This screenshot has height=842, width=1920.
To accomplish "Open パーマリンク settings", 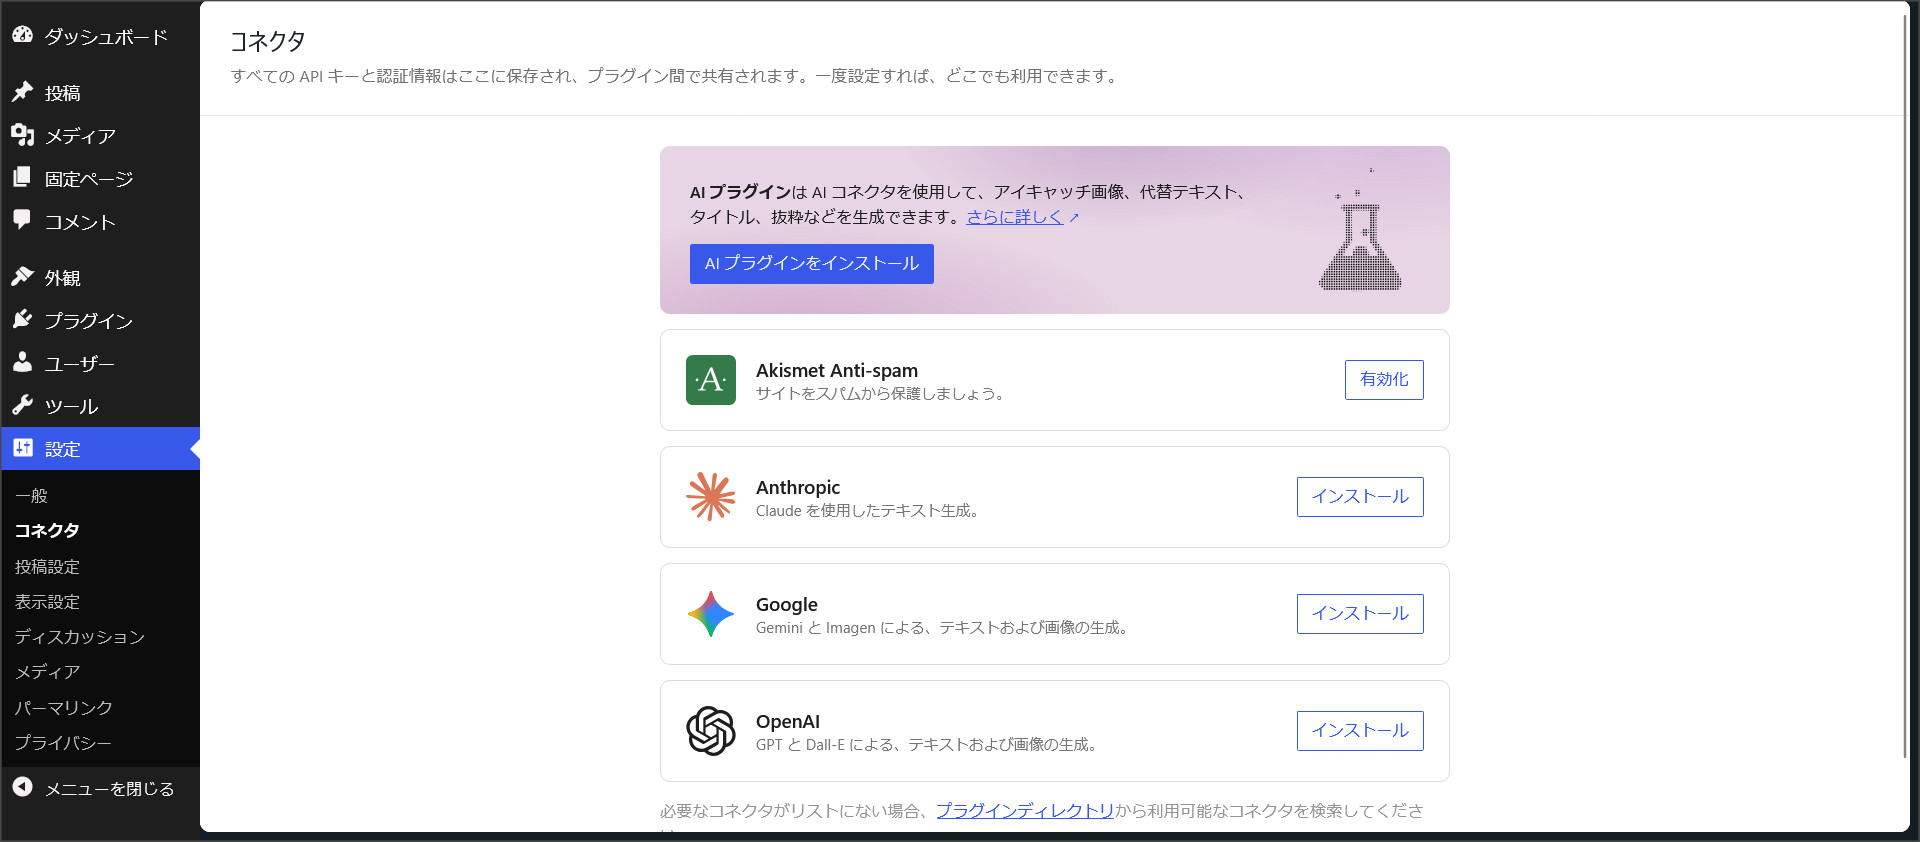I will coord(64,708).
